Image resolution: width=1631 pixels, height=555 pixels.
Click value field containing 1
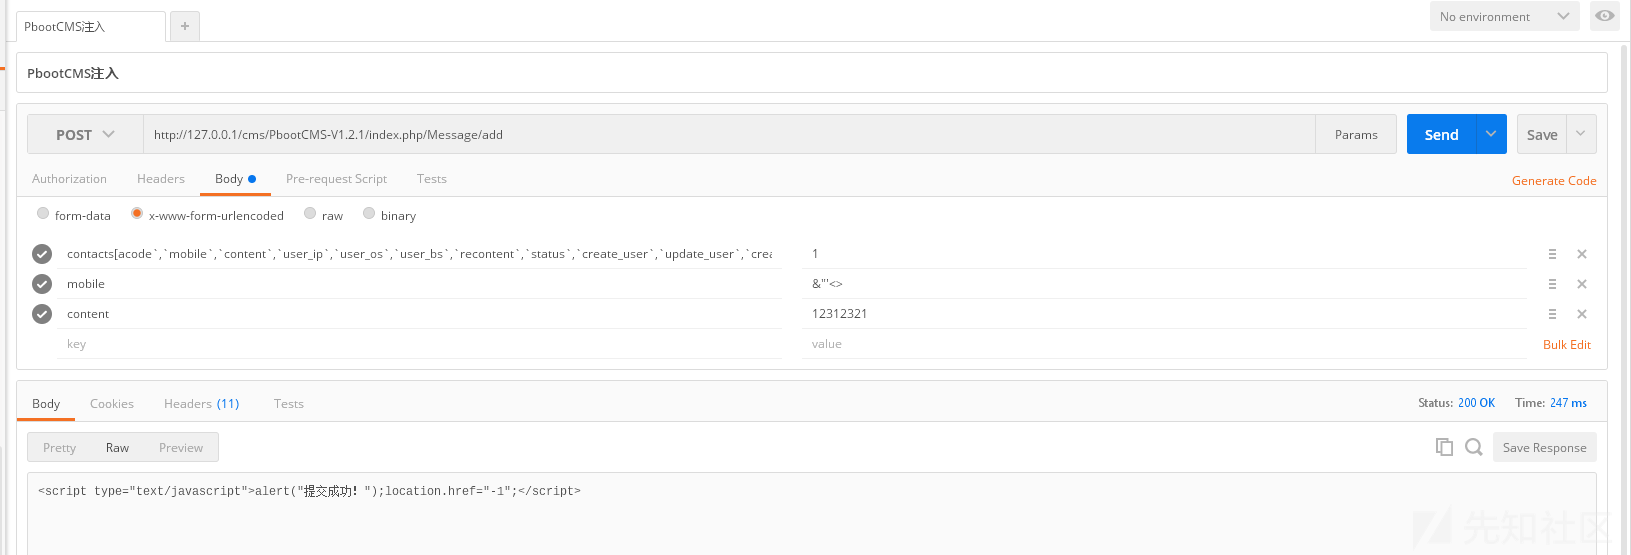pos(1164,254)
